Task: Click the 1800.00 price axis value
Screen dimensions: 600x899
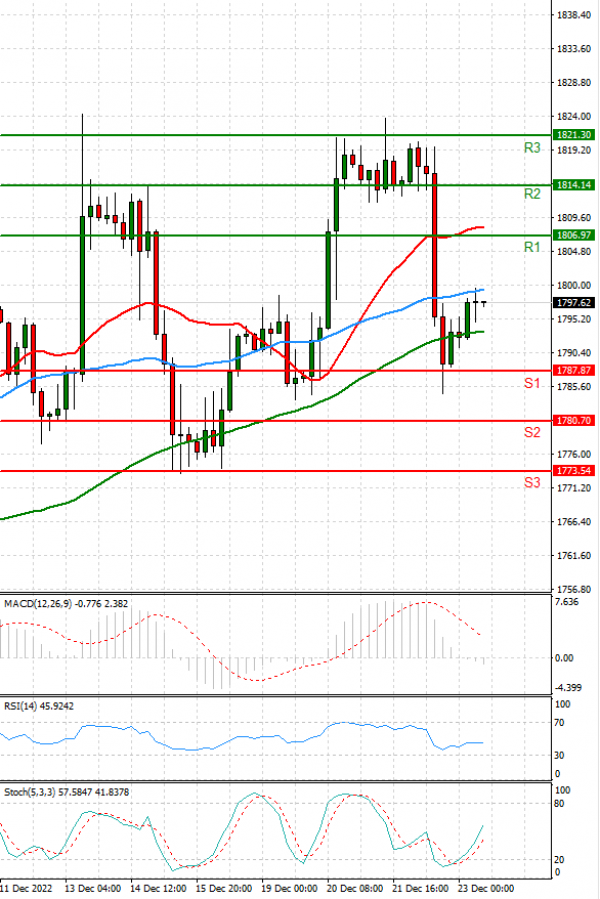Action: coord(574,286)
